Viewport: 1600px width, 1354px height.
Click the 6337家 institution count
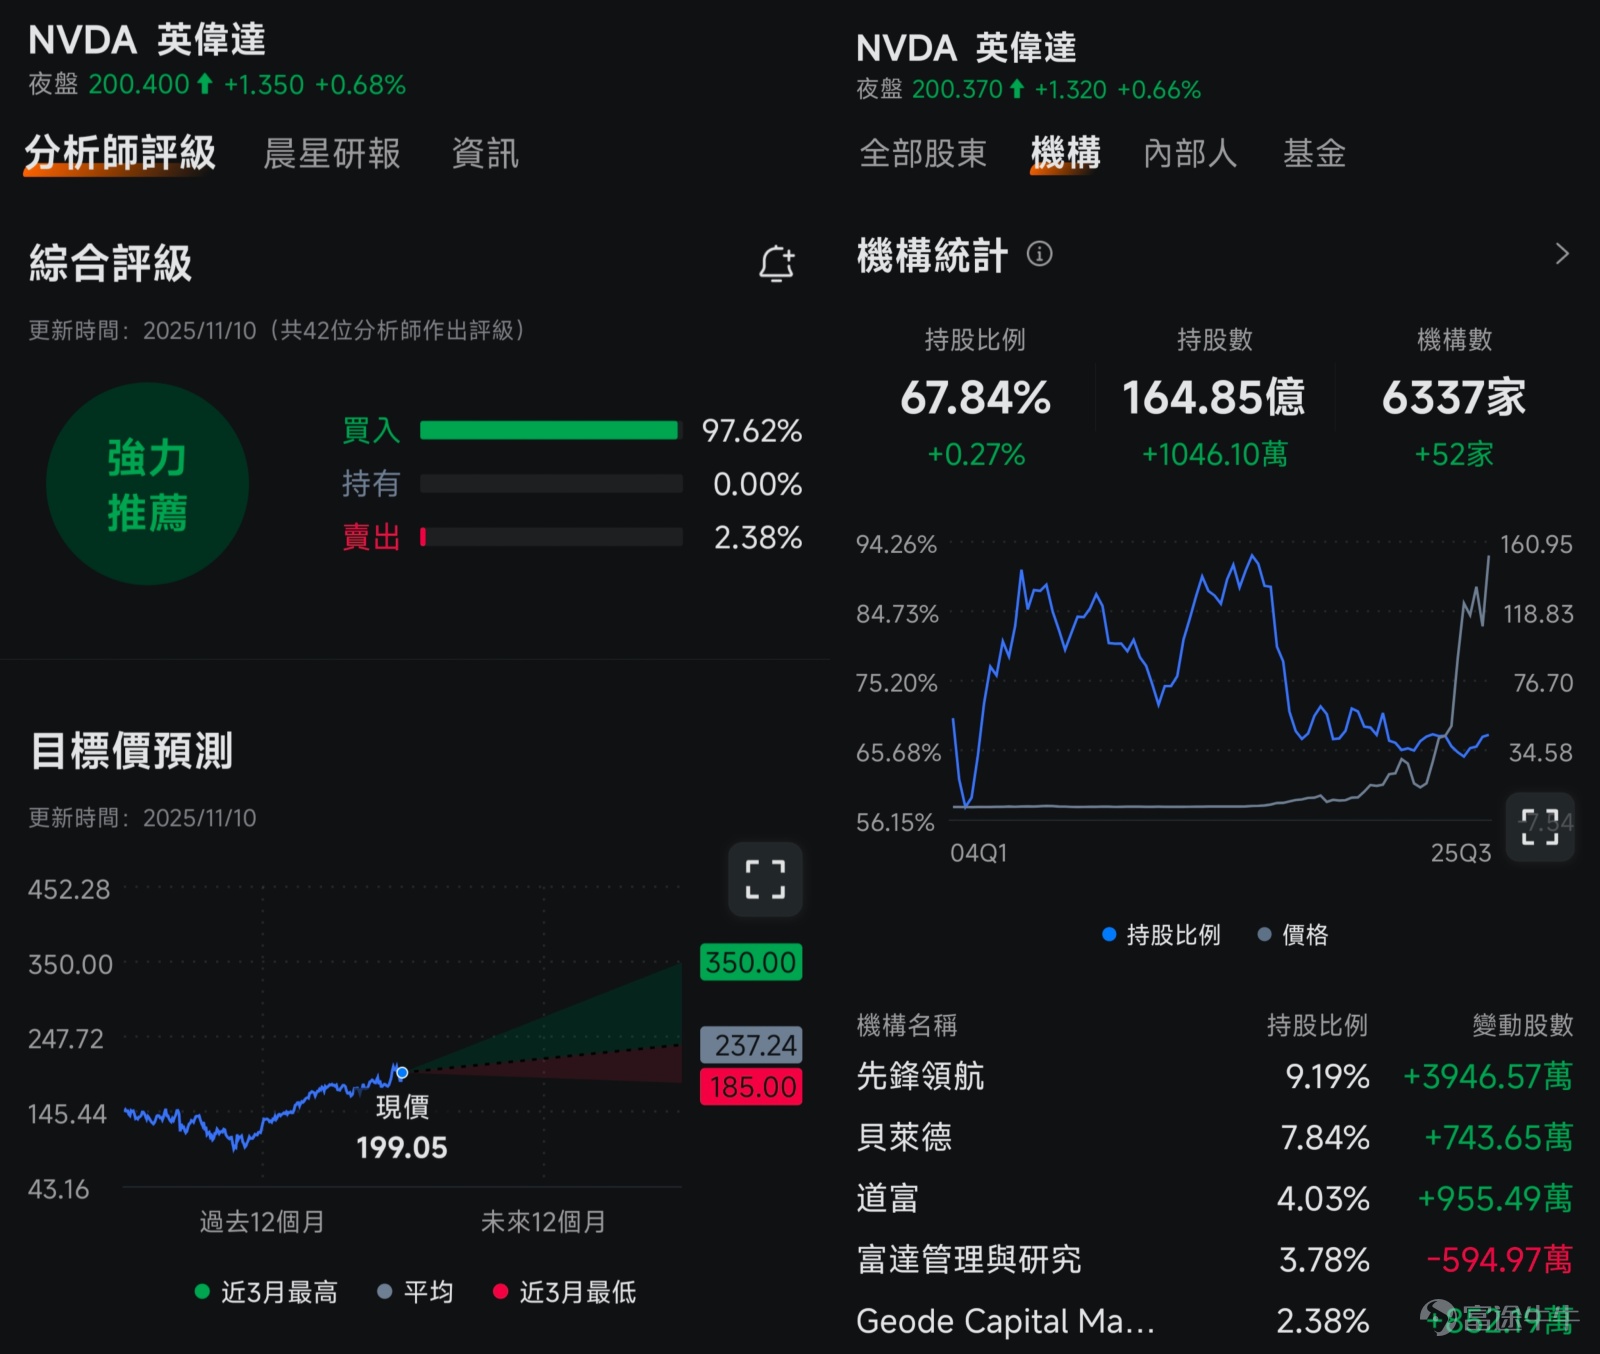[1454, 398]
